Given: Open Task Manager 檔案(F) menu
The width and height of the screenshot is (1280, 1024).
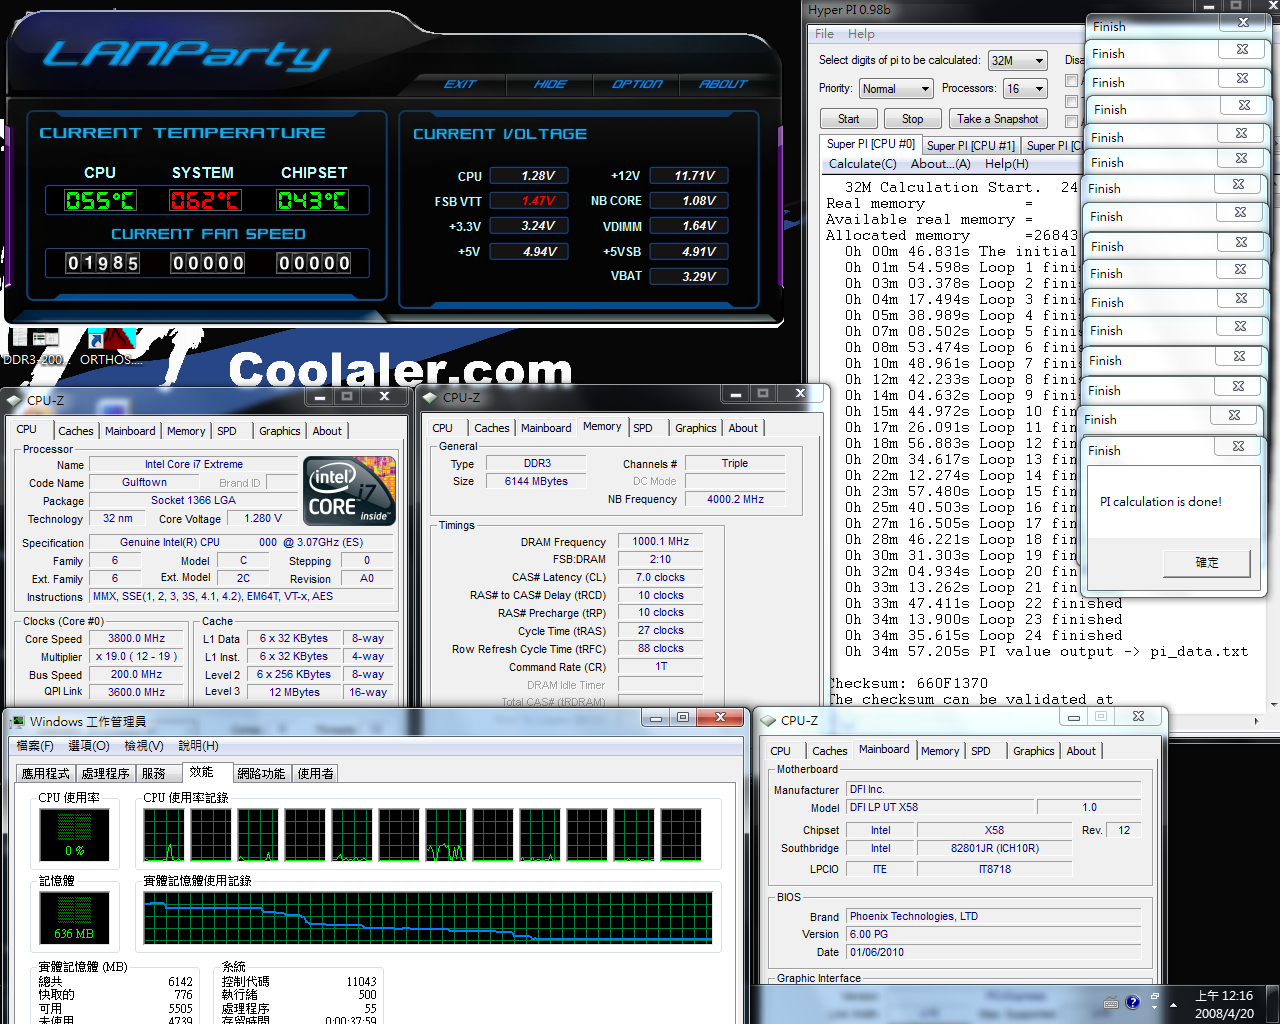Looking at the screenshot, I should [x=35, y=746].
